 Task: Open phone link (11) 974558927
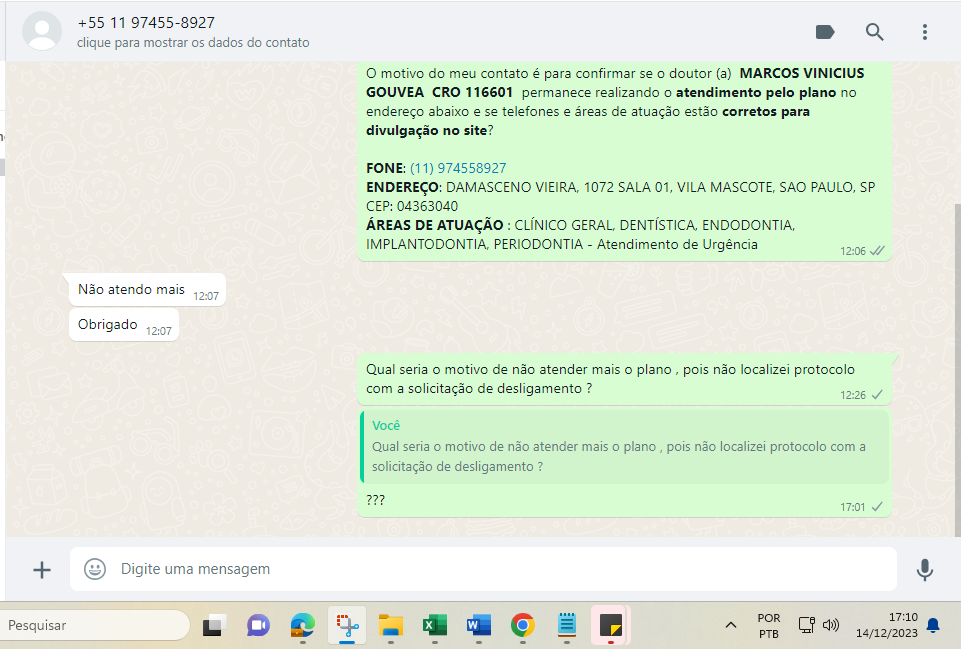point(458,168)
